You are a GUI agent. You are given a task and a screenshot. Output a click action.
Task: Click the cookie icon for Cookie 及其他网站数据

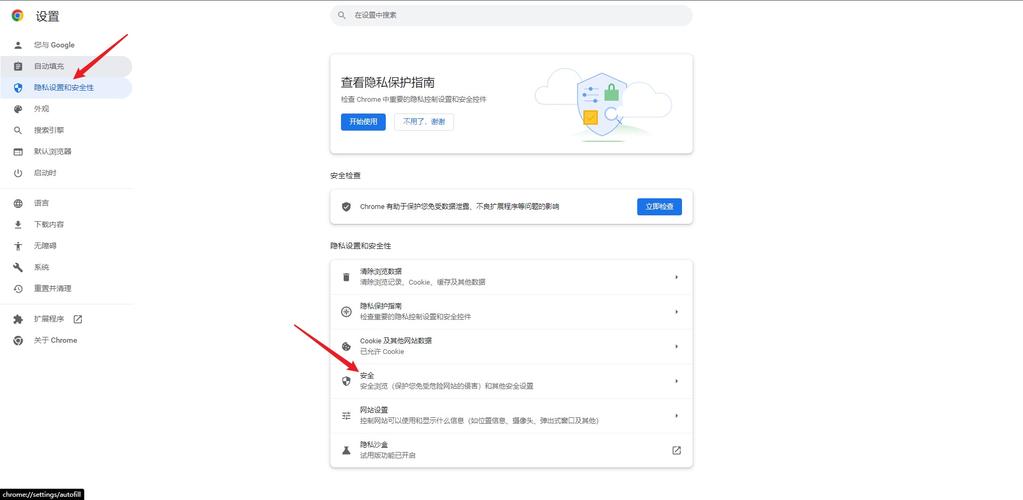(346, 347)
